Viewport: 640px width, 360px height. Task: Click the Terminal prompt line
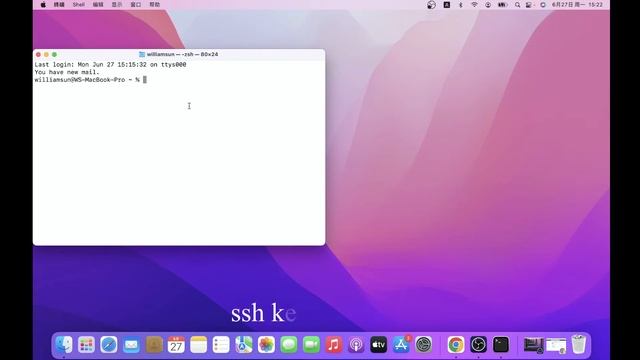click(x=90, y=80)
